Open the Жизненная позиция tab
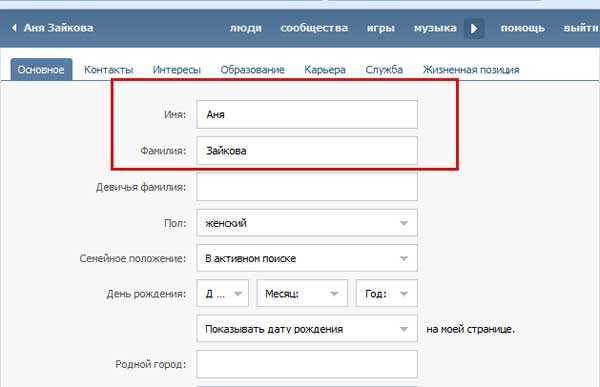Viewport: 600px width, 387px height. coord(471,70)
